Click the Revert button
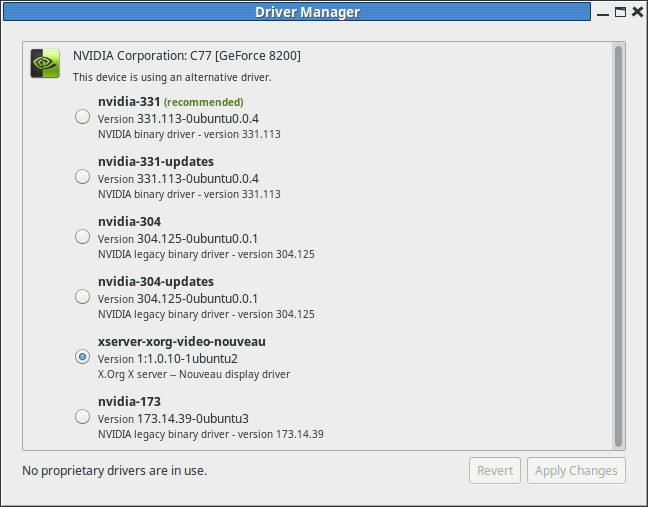 pyautogui.click(x=495, y=470)
